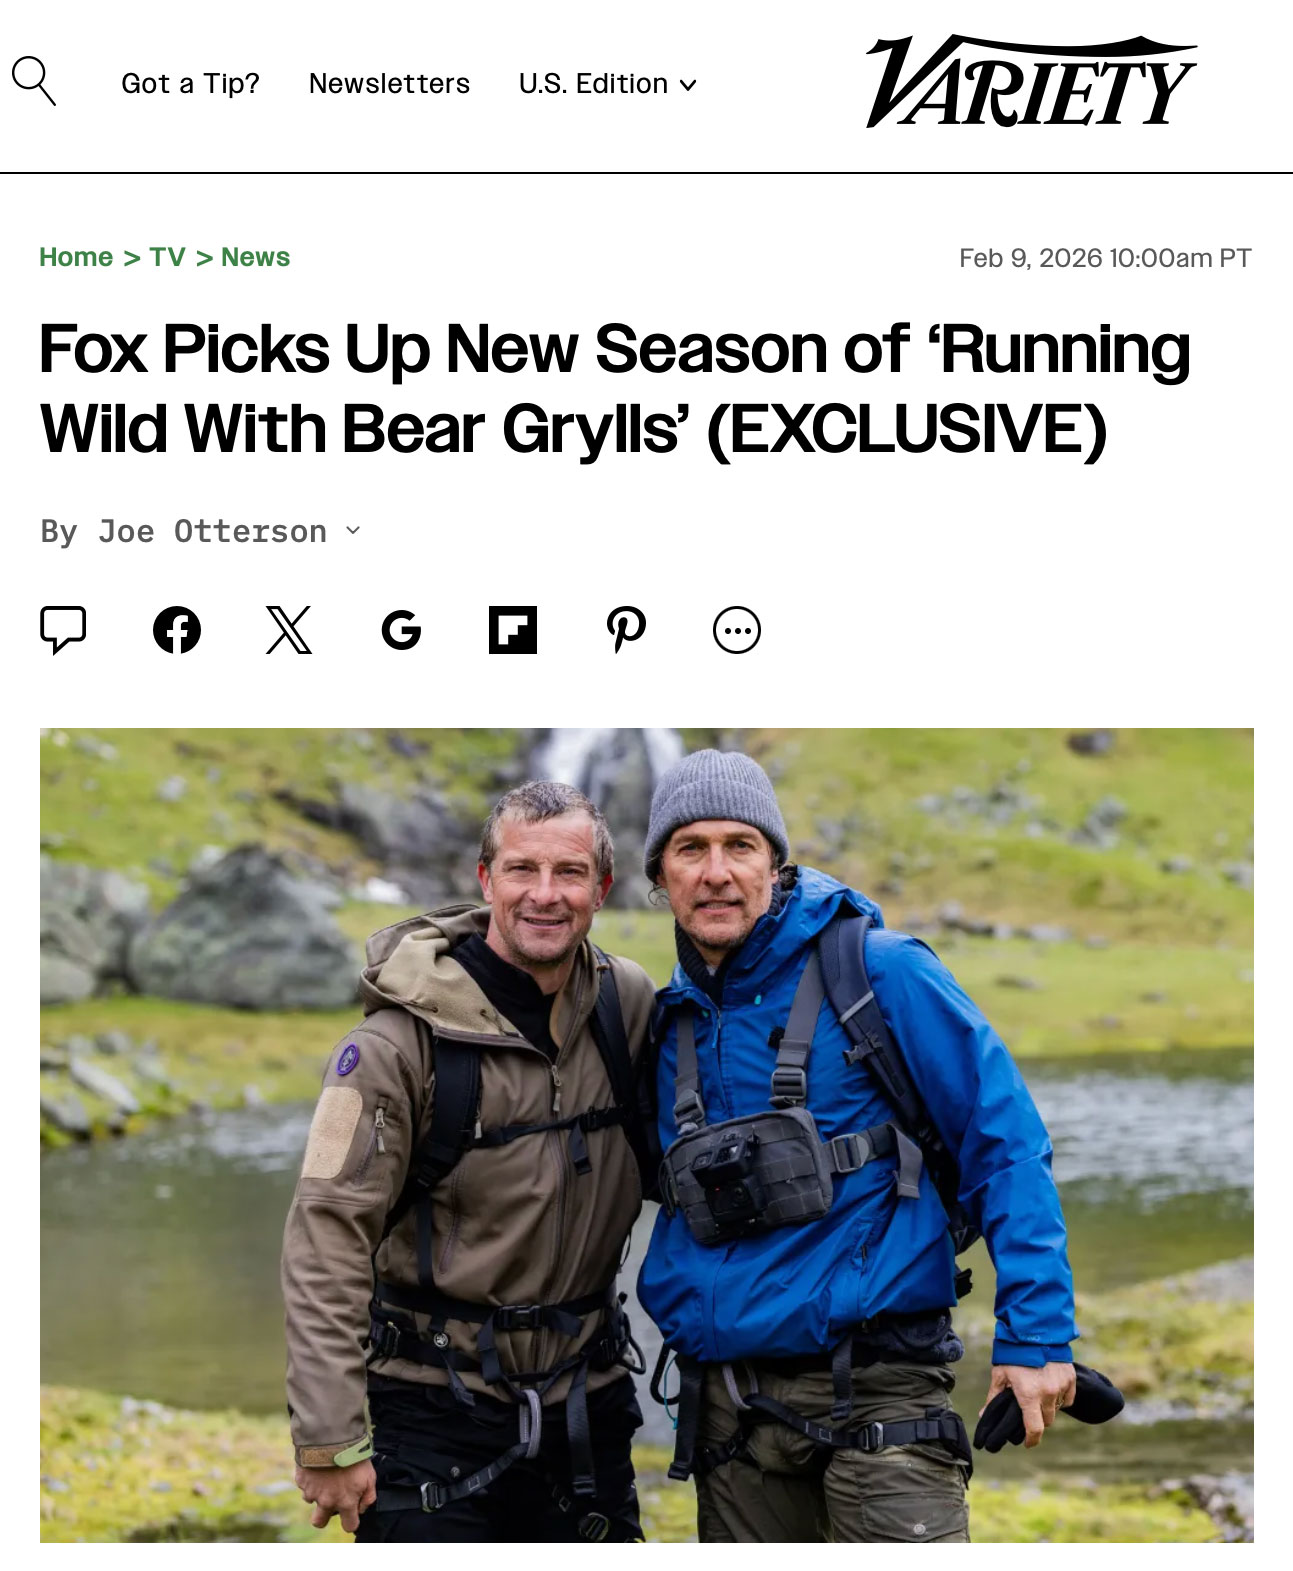Navigate to Home via breadcrumb
The image size is (1293, 1571).
pos(75,256)
